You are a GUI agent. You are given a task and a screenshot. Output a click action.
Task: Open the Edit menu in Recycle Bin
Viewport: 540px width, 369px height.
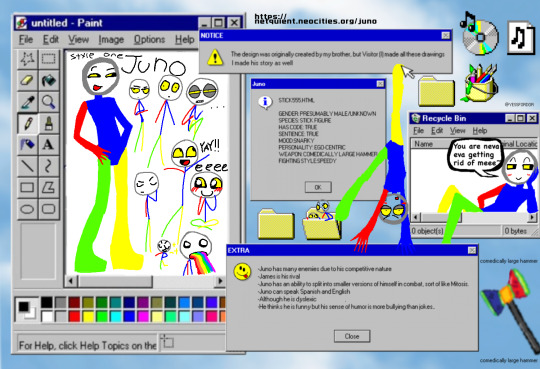[437, 131]
